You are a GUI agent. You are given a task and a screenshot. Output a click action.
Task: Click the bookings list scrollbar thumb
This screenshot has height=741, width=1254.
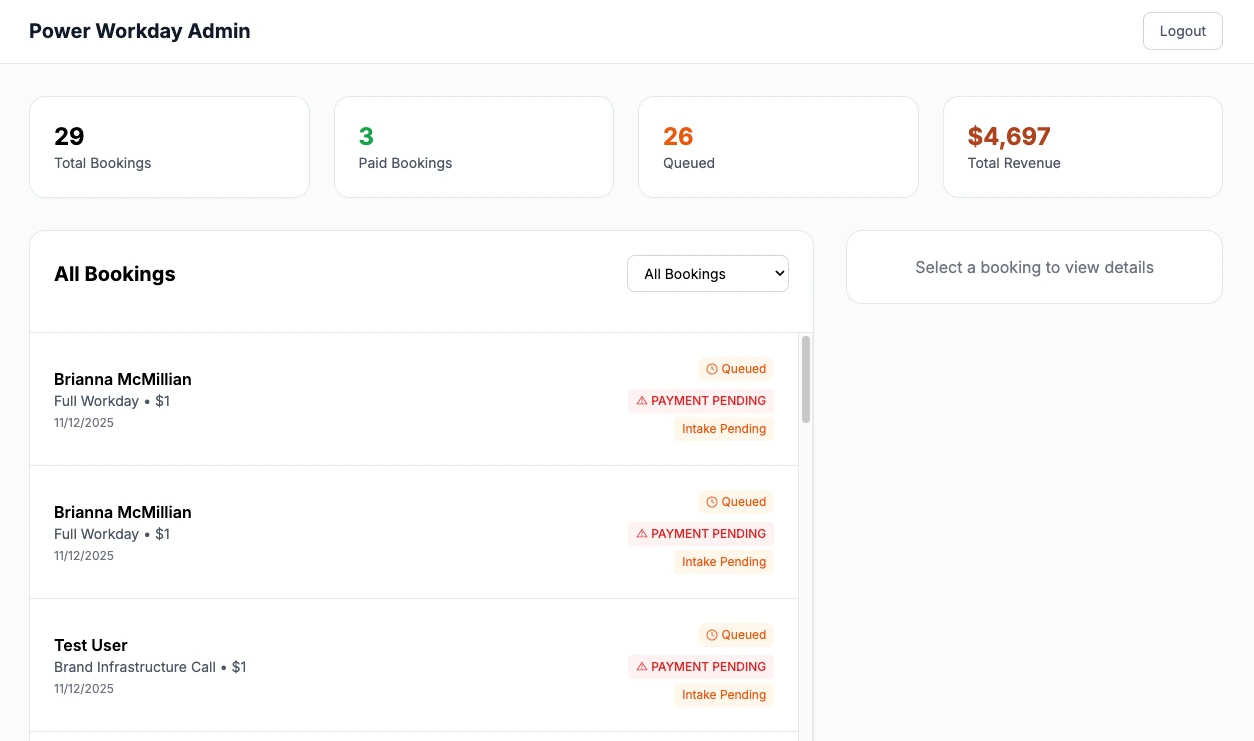[x=806, y=380]
